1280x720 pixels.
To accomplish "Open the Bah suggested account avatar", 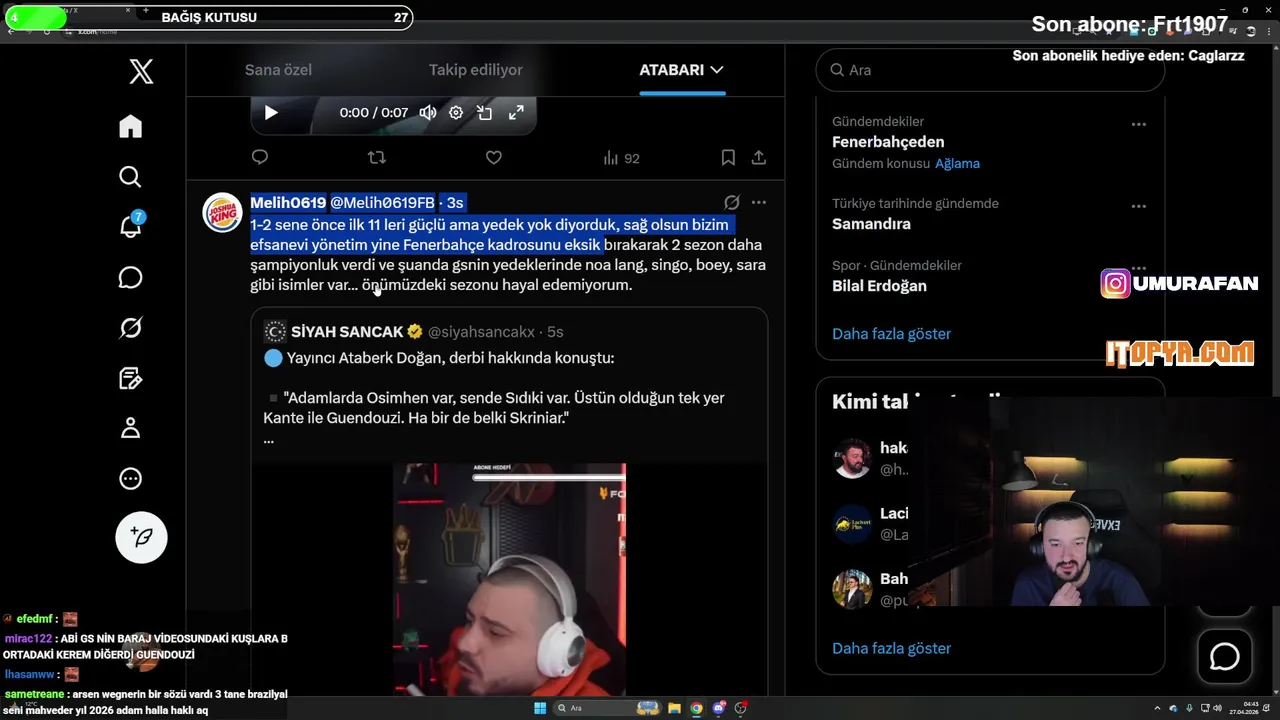I will [852, 590].
